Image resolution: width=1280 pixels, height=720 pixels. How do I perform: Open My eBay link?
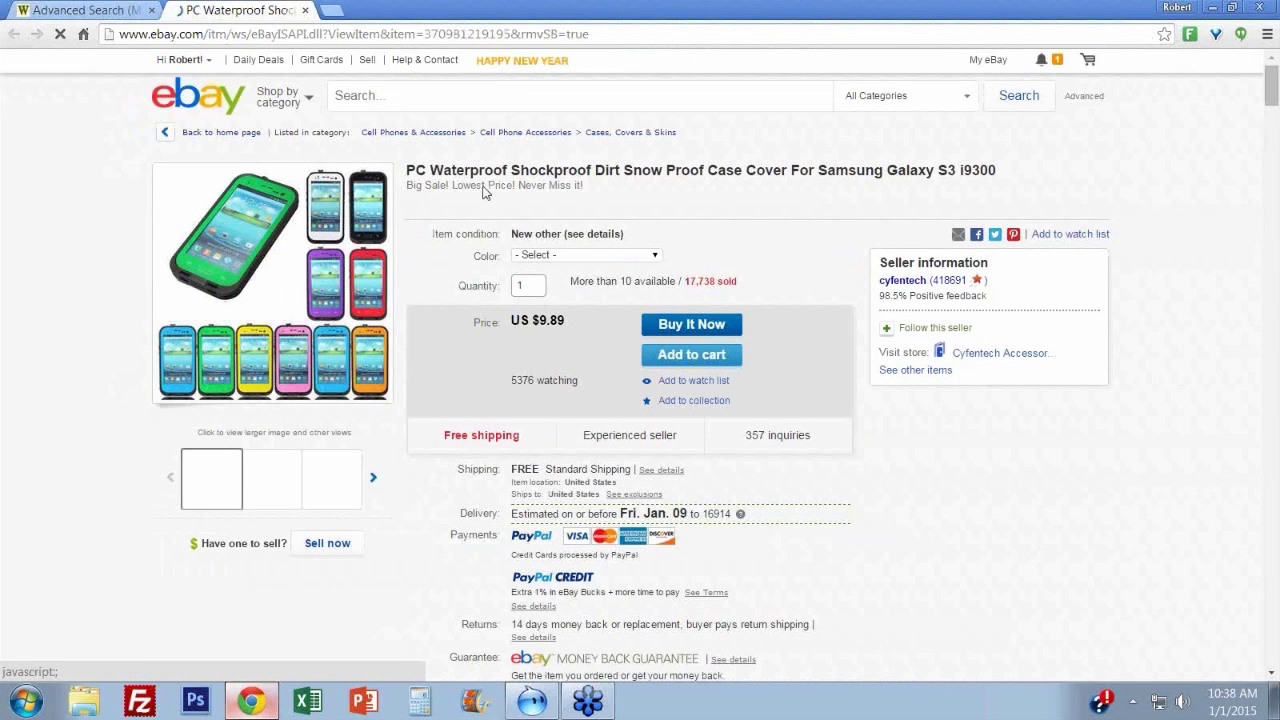(988, 60)
